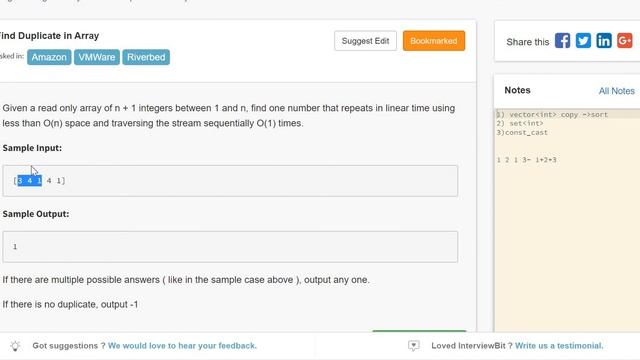Viewport: 640px width, 360px height.
Task: Share this problem on Twitter
Action: tap(583, 41)
